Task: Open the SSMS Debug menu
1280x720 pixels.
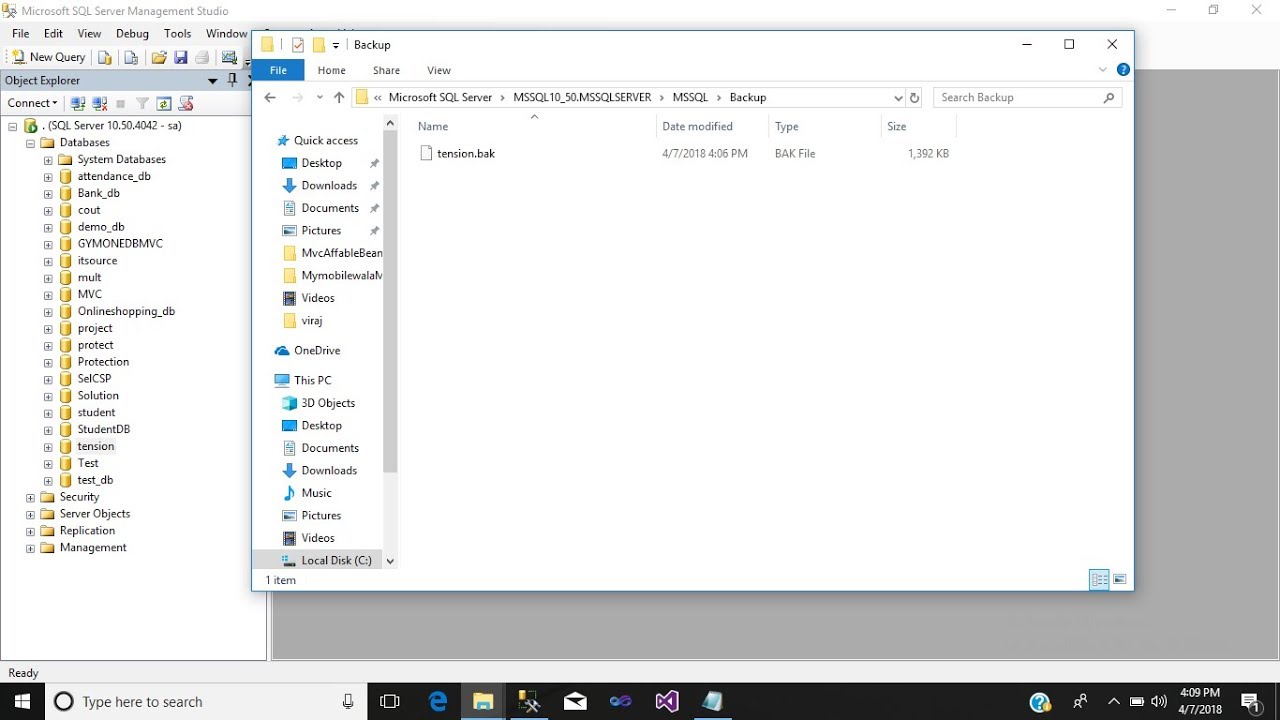Action: click(x=132, y=33)
